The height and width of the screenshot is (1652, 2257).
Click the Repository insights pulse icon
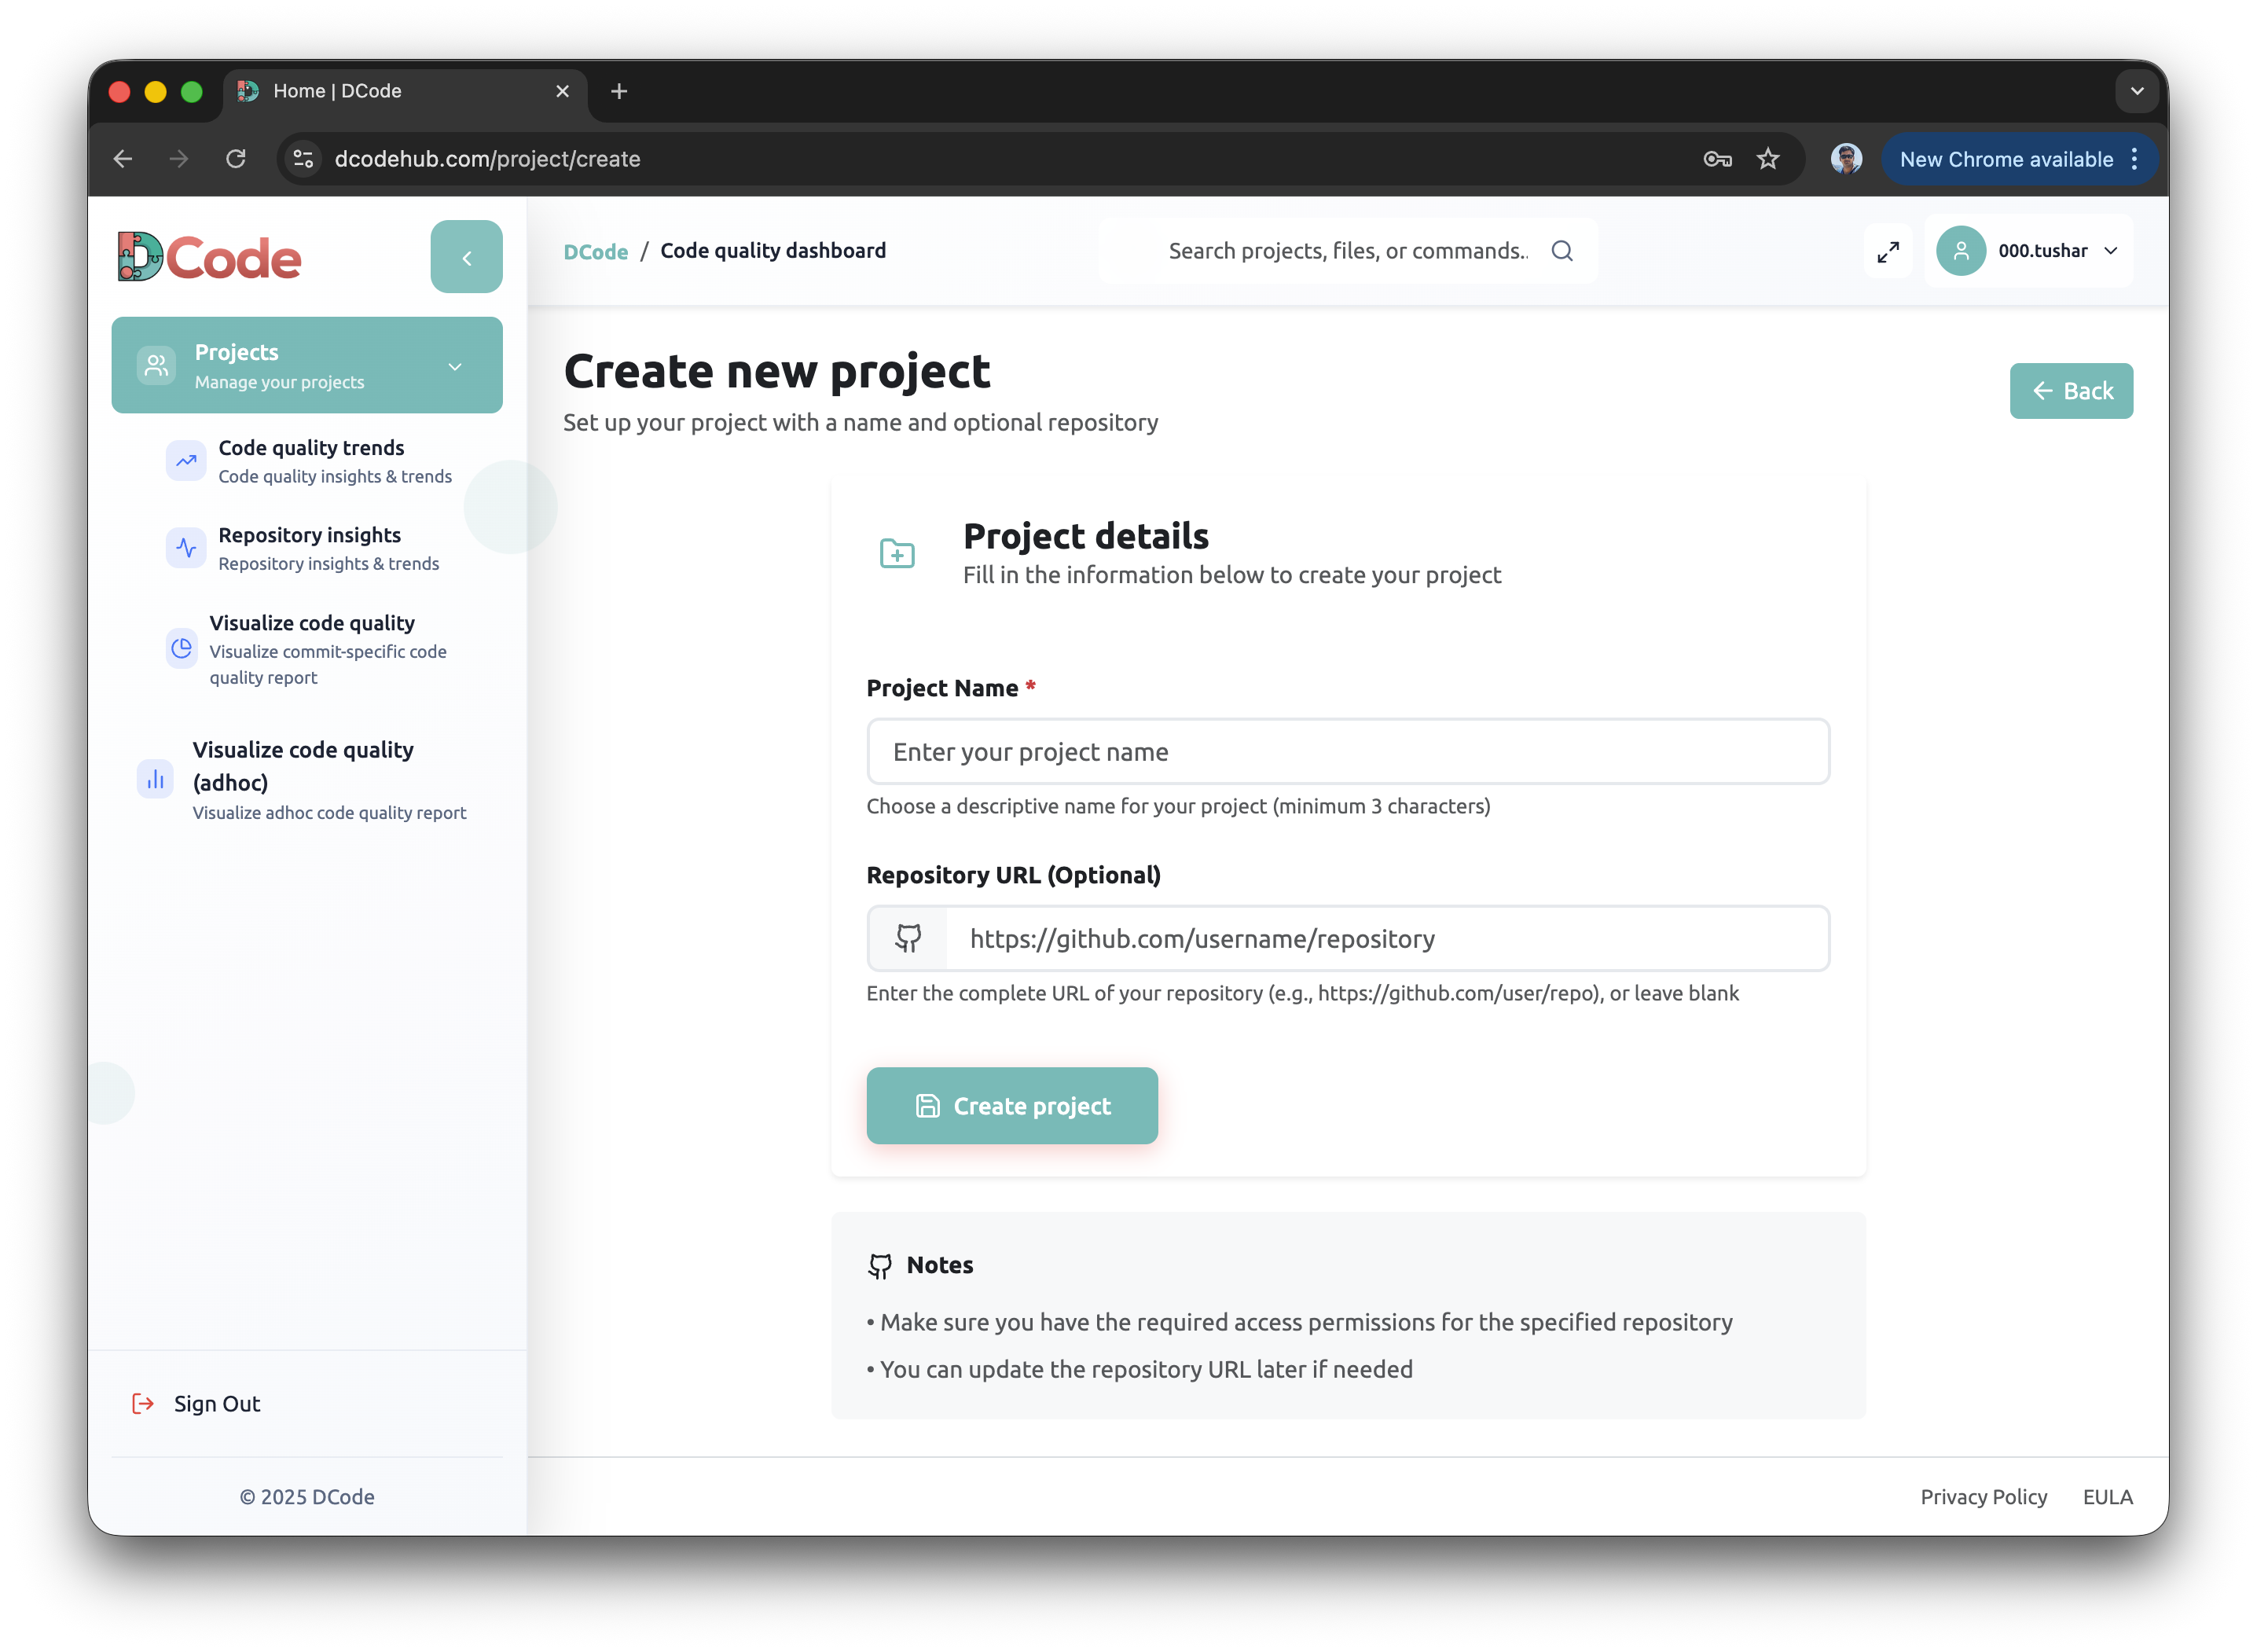(x=185, y=547)
